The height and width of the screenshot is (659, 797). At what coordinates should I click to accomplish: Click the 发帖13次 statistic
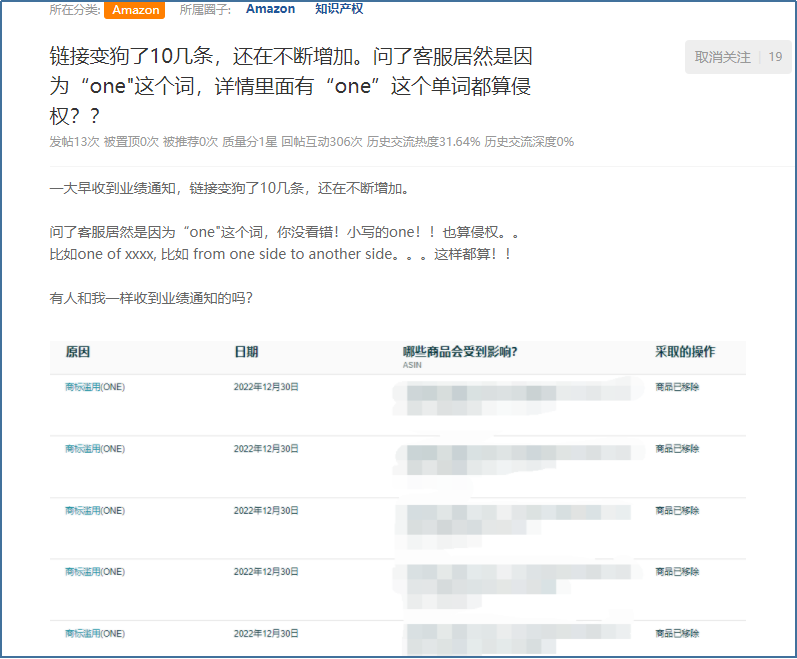click(x=74, y=142)
